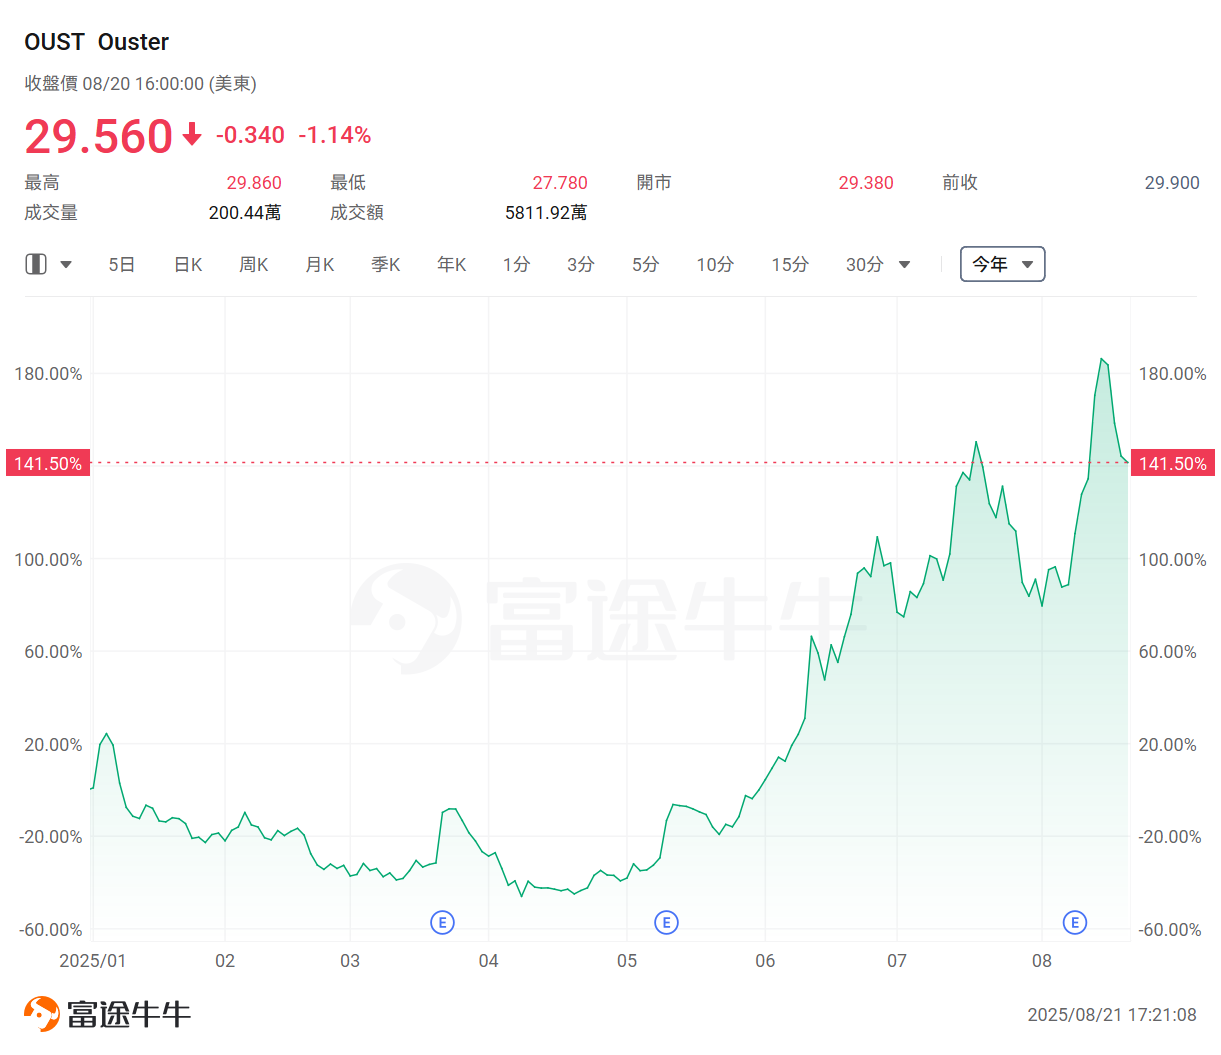
Task: Switch to 日K candlestick view
Action: pos(187,263)
